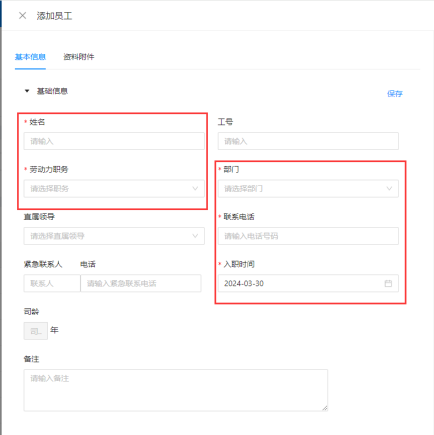Focus the 姓名 input field
The width and height of the screenshot is (434, 435).
(x=114, y=141)
